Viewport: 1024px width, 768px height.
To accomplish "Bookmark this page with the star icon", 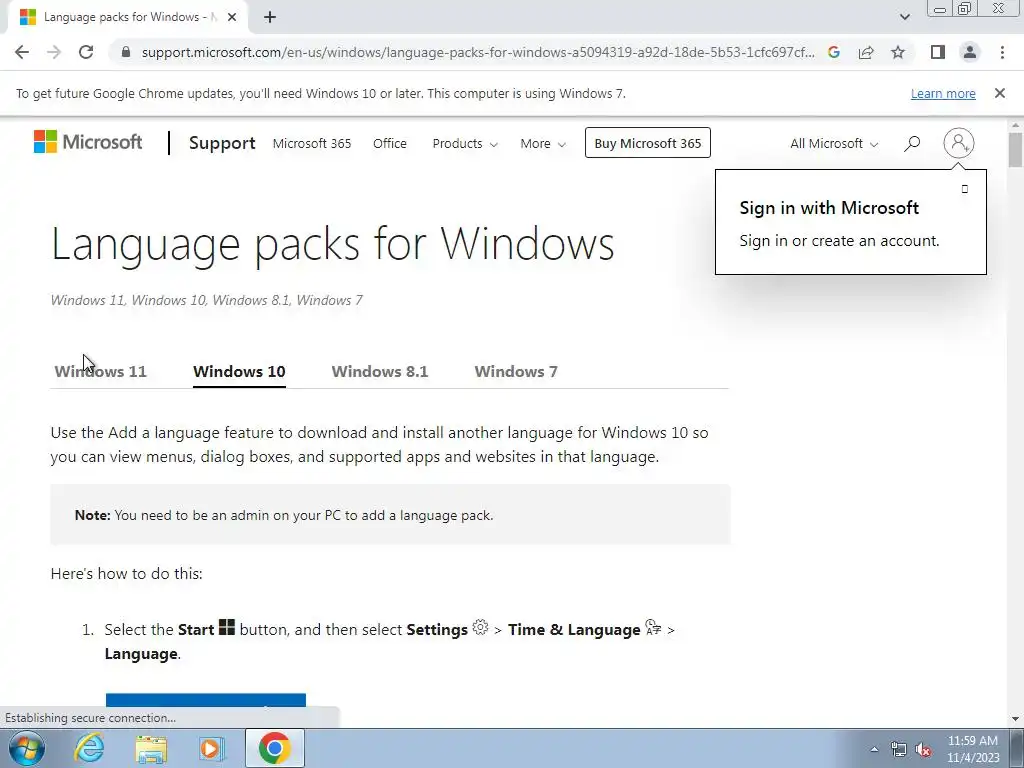I will (898, 52).
